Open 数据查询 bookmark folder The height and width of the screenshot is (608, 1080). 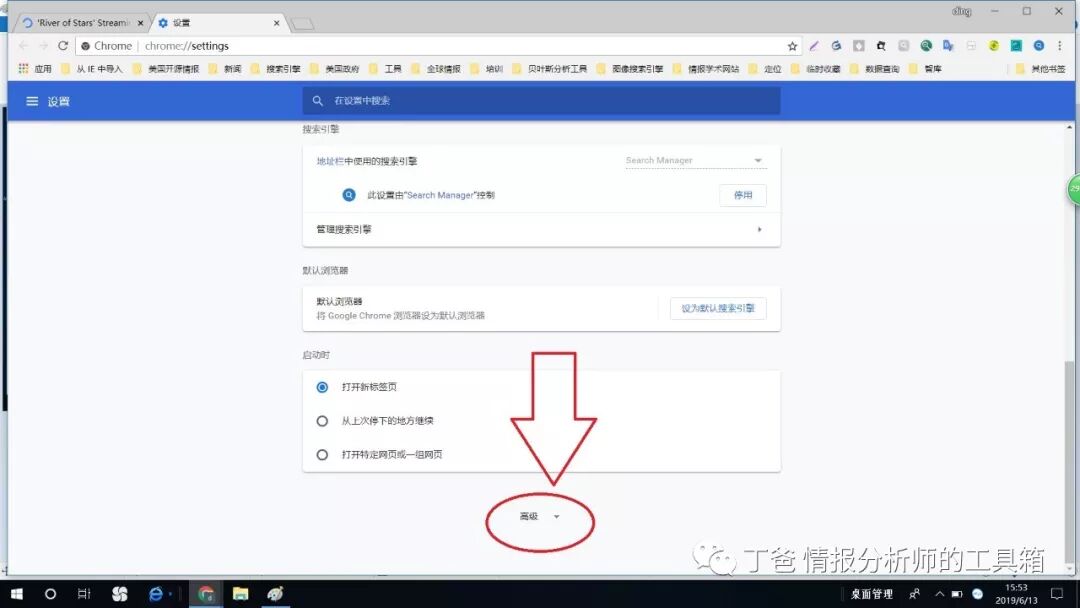[875, 69]
